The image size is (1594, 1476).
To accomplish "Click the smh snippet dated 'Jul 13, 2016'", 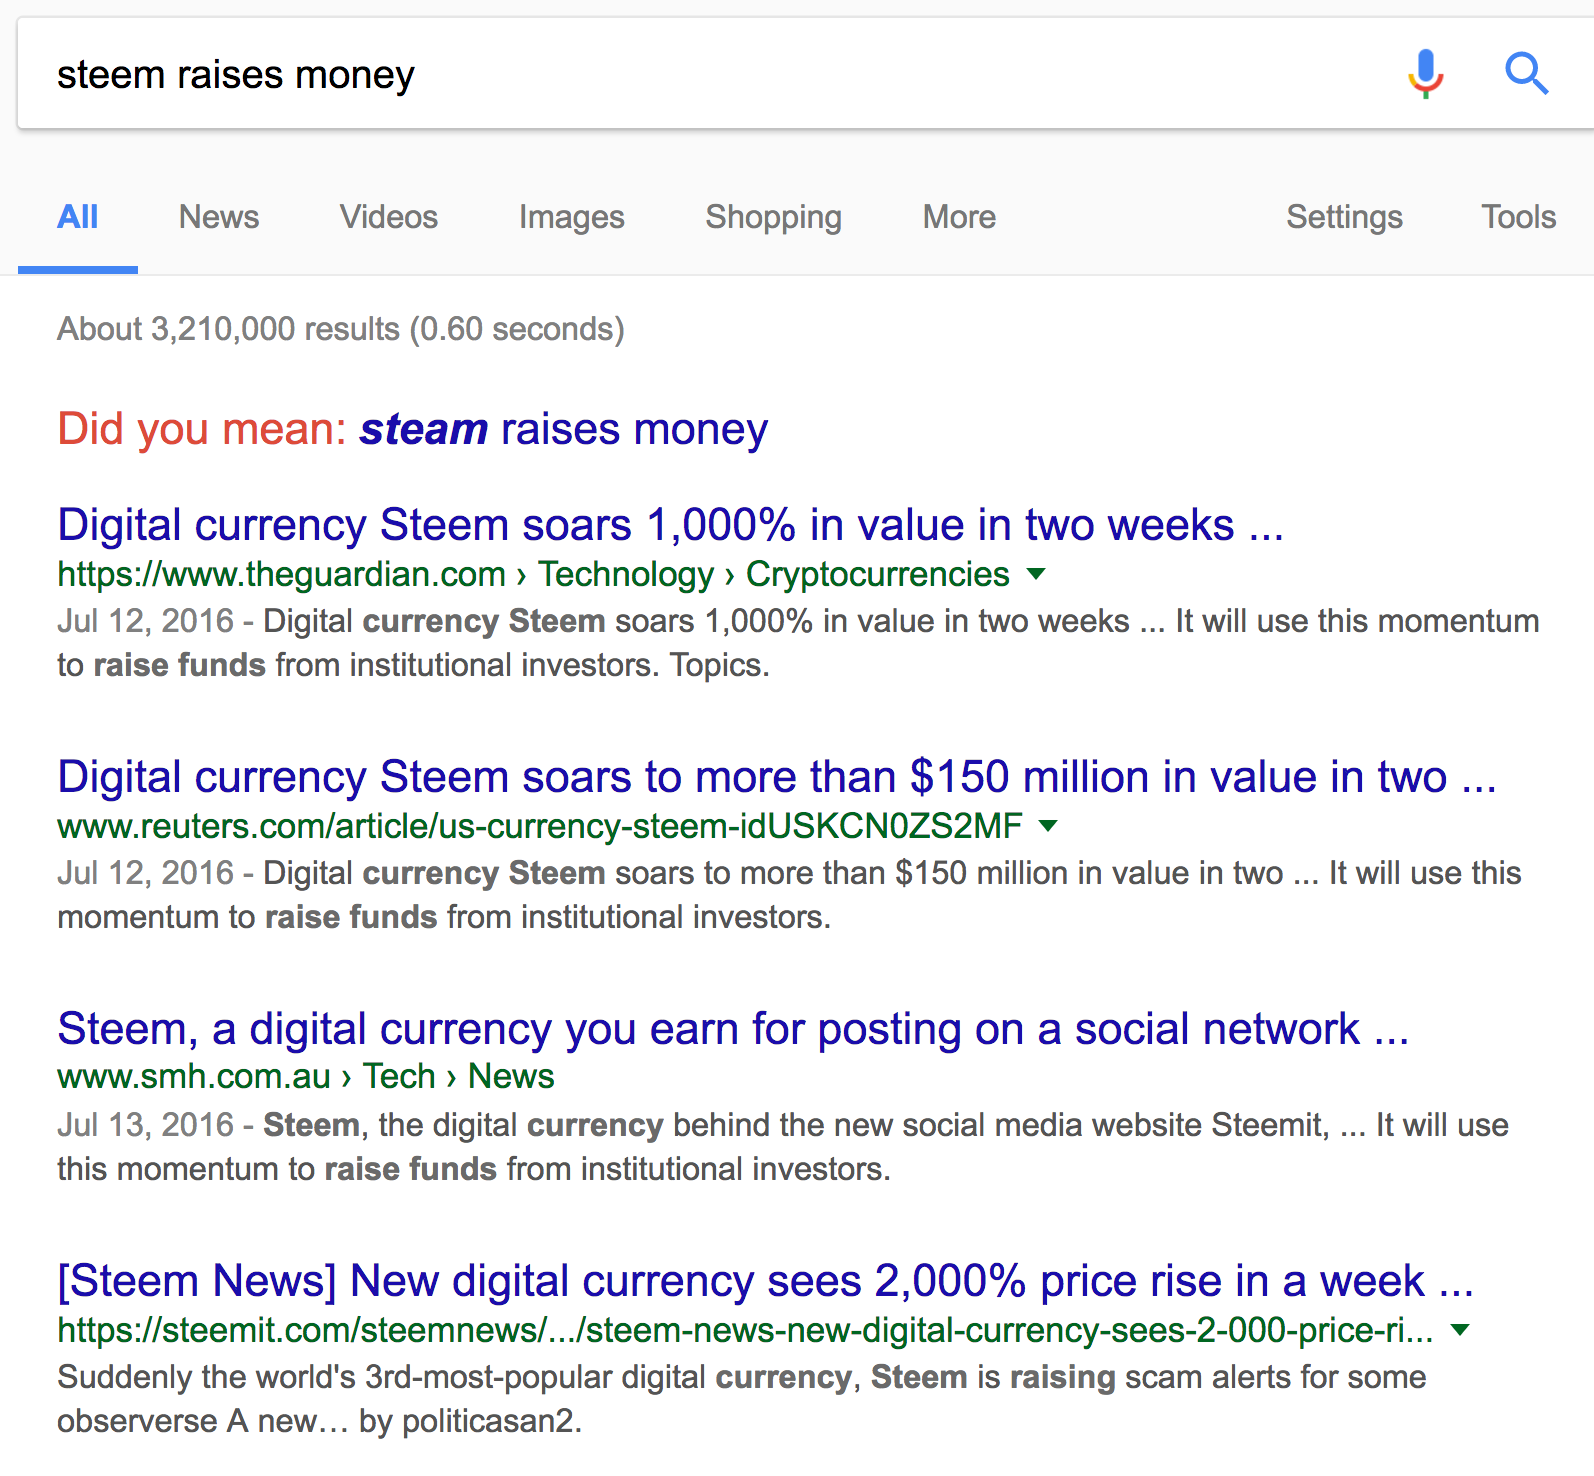I will (x=783, y=1147).
